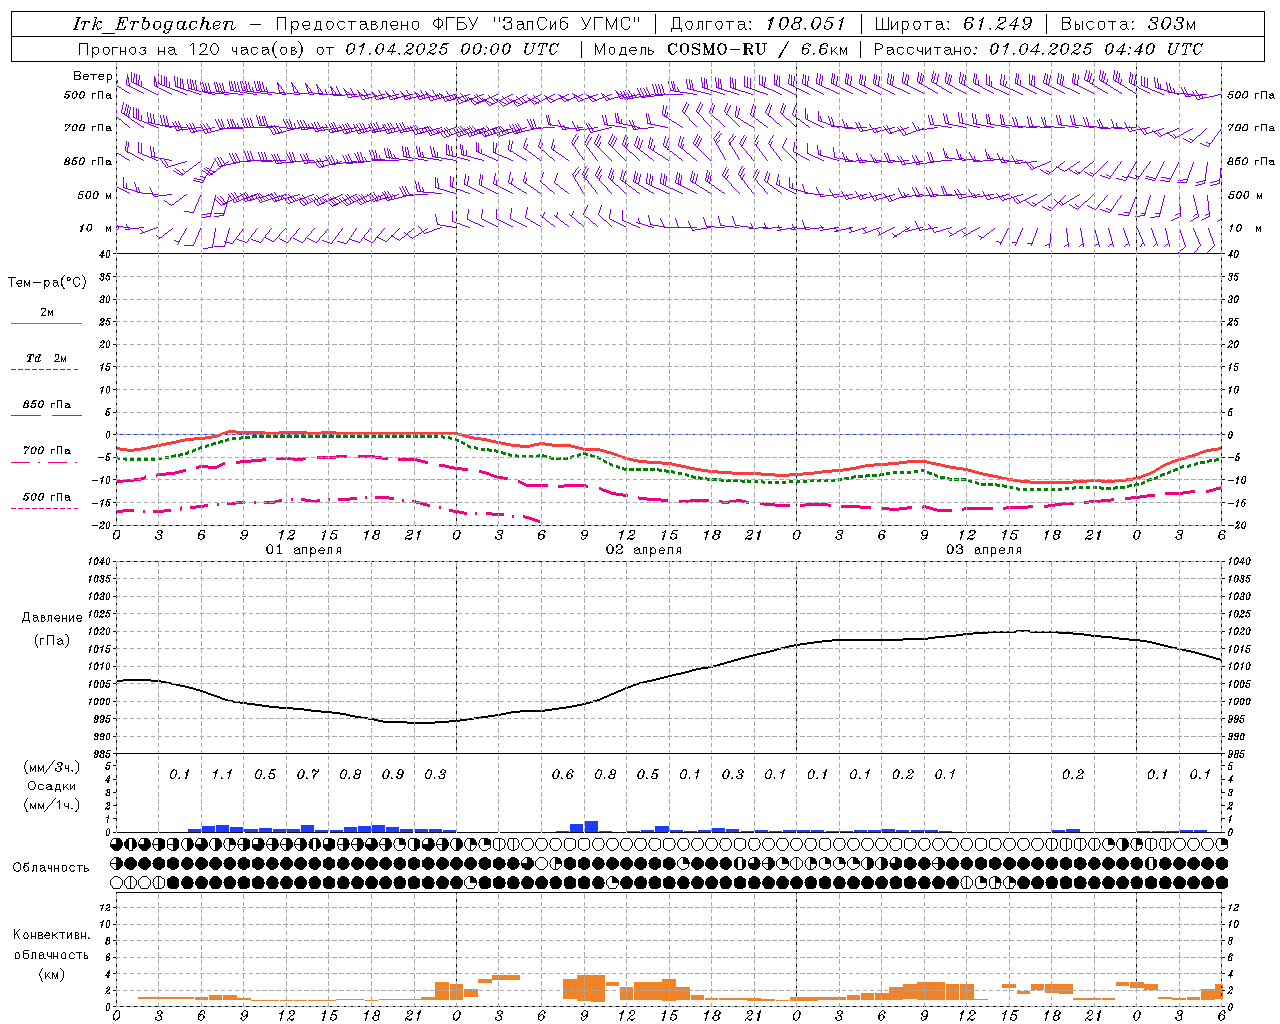Image resolution: width=1280 pixels, height=1024 pixels.
Task: Click the model name COSMO-RU / 6.6км
Action: click(758, 49)
